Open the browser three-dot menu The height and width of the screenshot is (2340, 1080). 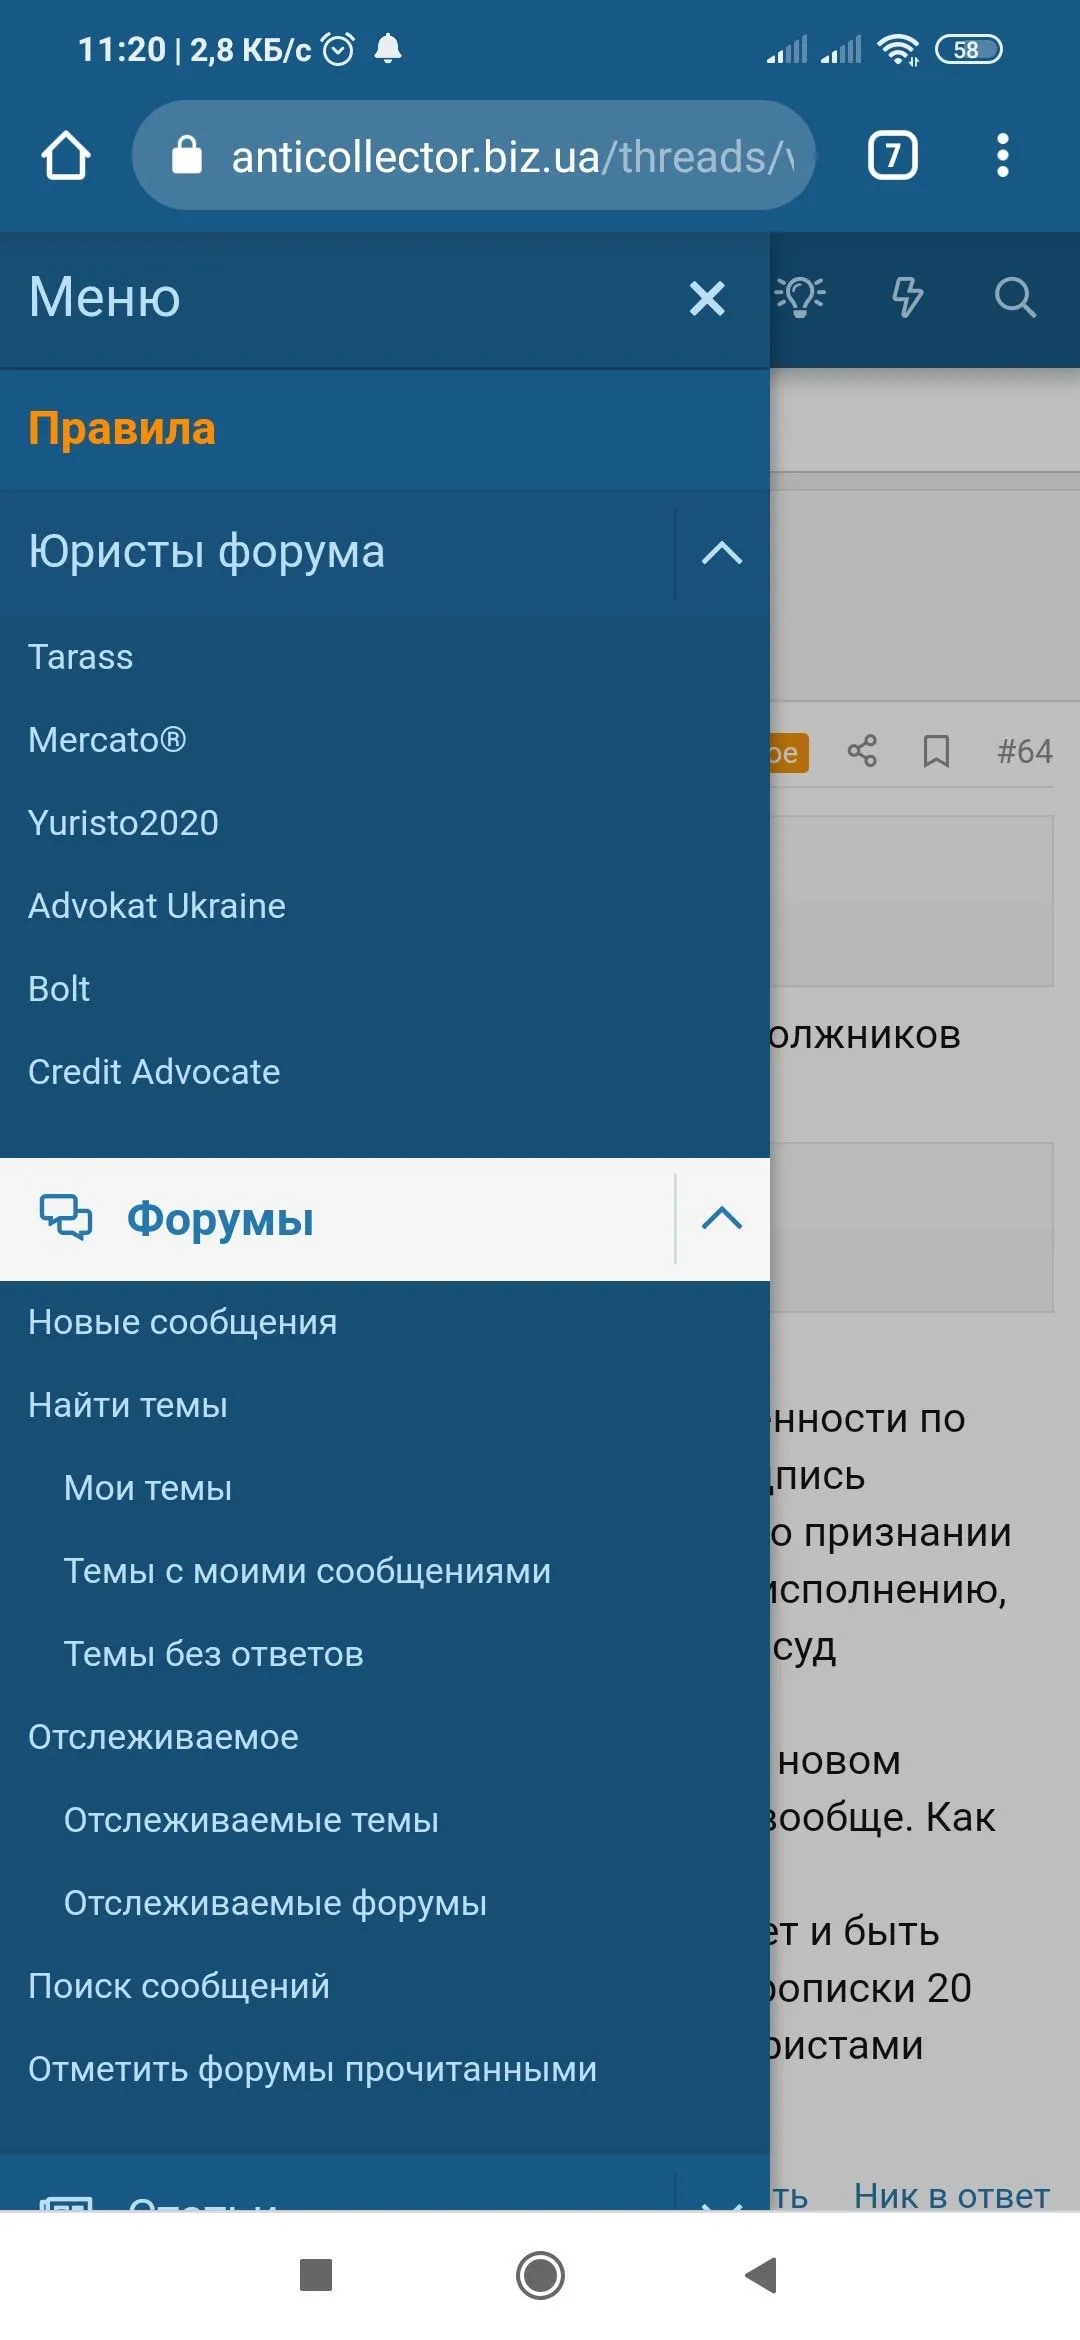pyautogui.click(x=1002, y=156)
